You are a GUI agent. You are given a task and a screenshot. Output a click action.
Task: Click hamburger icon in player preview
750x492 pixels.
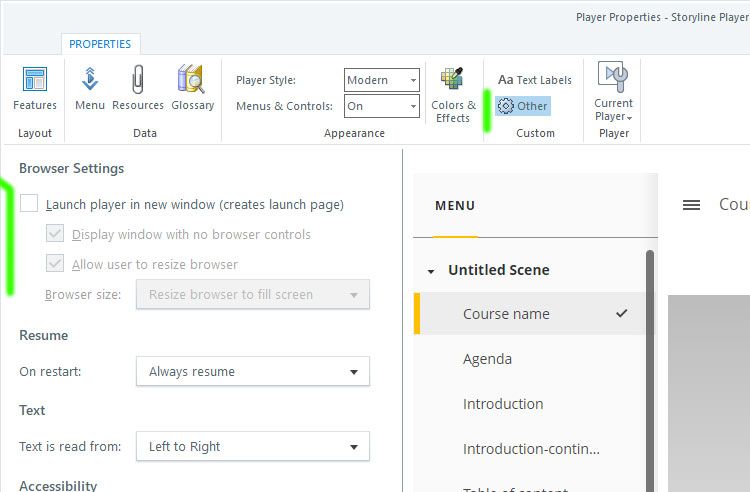tap(691, 205)
